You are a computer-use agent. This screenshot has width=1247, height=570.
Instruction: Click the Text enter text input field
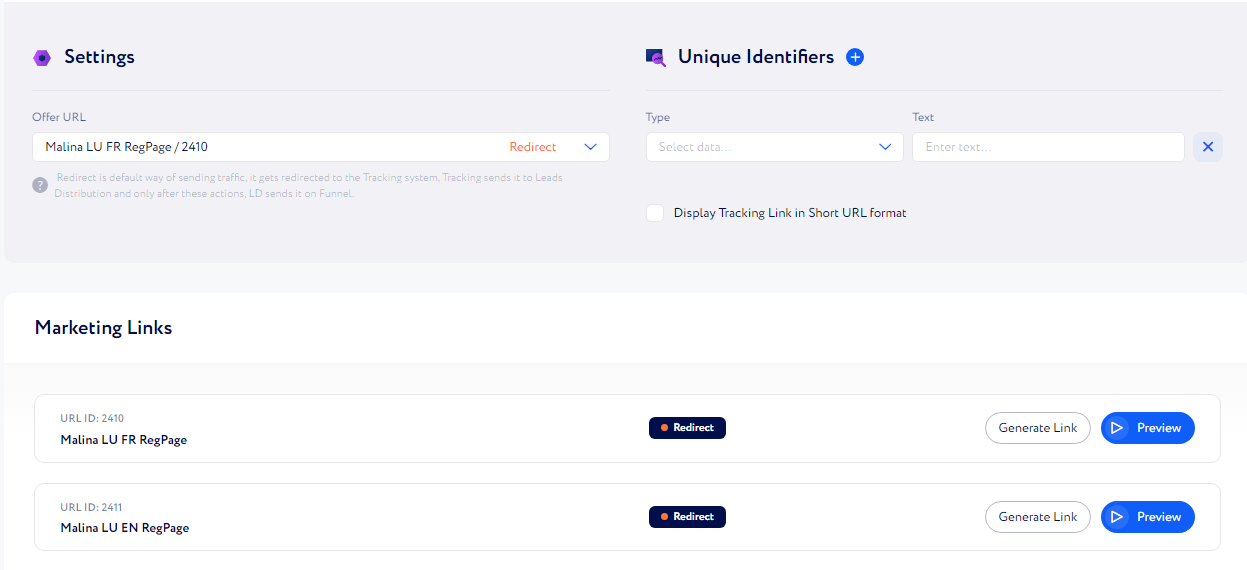[1048, 147]
